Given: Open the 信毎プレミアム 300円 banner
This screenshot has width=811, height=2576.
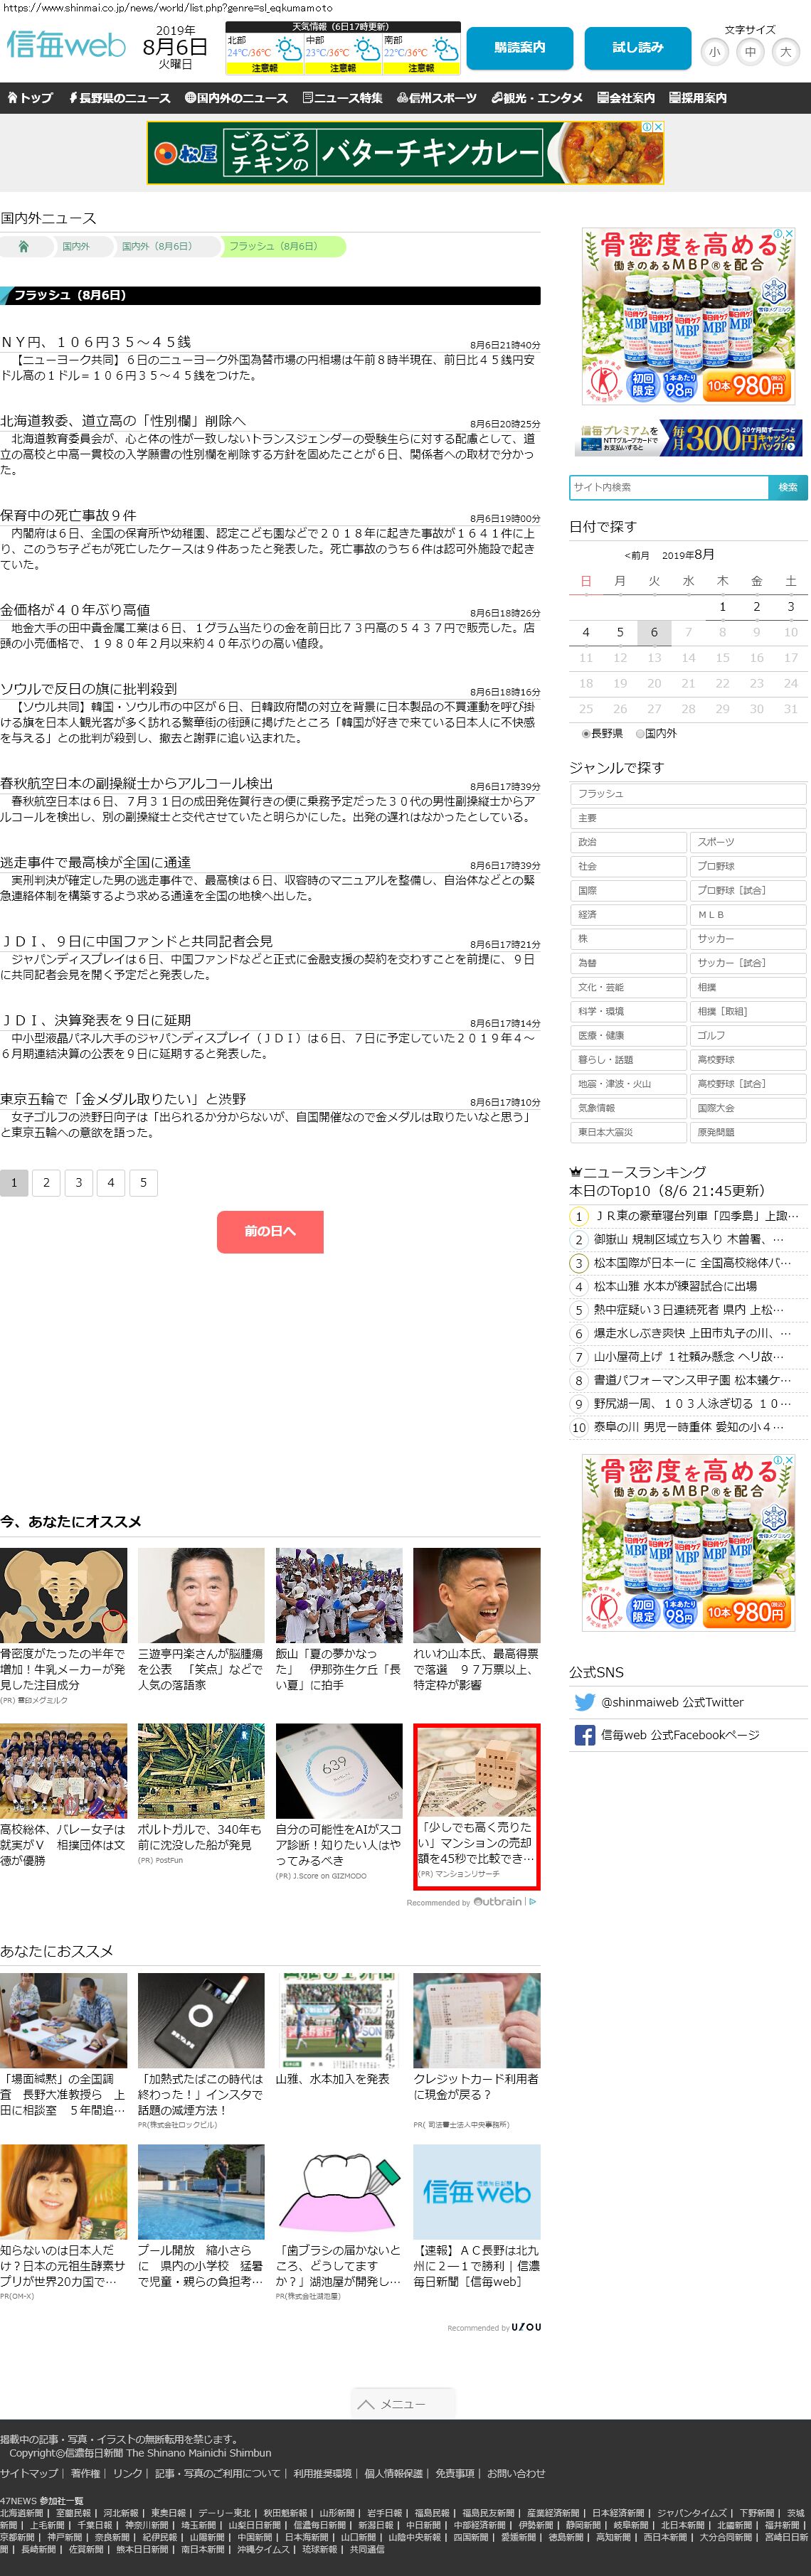Looking at the screenshot, I should 688,437.
